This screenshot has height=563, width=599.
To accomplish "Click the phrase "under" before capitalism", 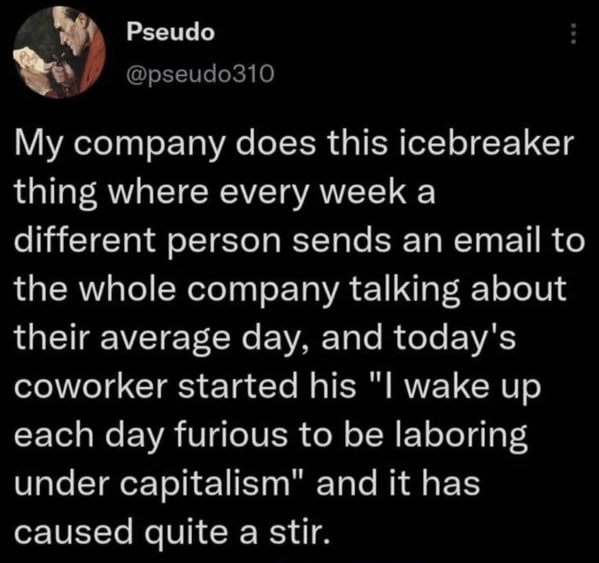I will tap(63, 484).
